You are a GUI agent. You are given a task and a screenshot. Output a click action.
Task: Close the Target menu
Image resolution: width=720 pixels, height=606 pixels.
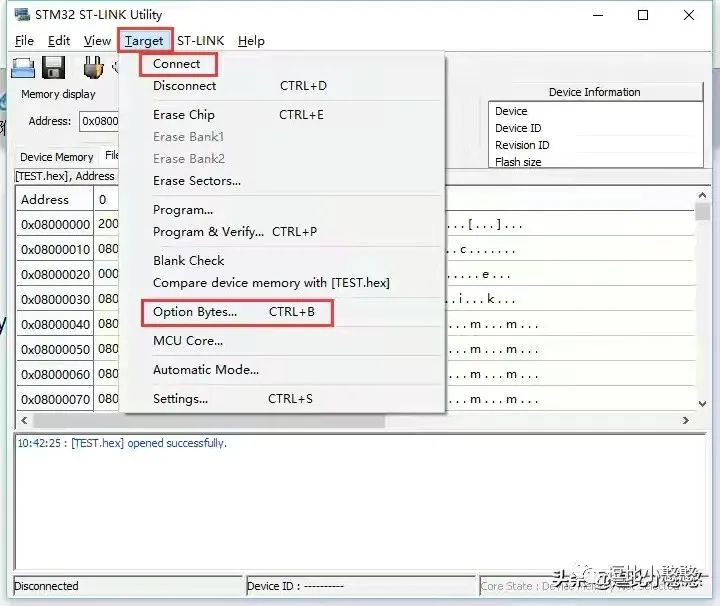click(144, 41)
